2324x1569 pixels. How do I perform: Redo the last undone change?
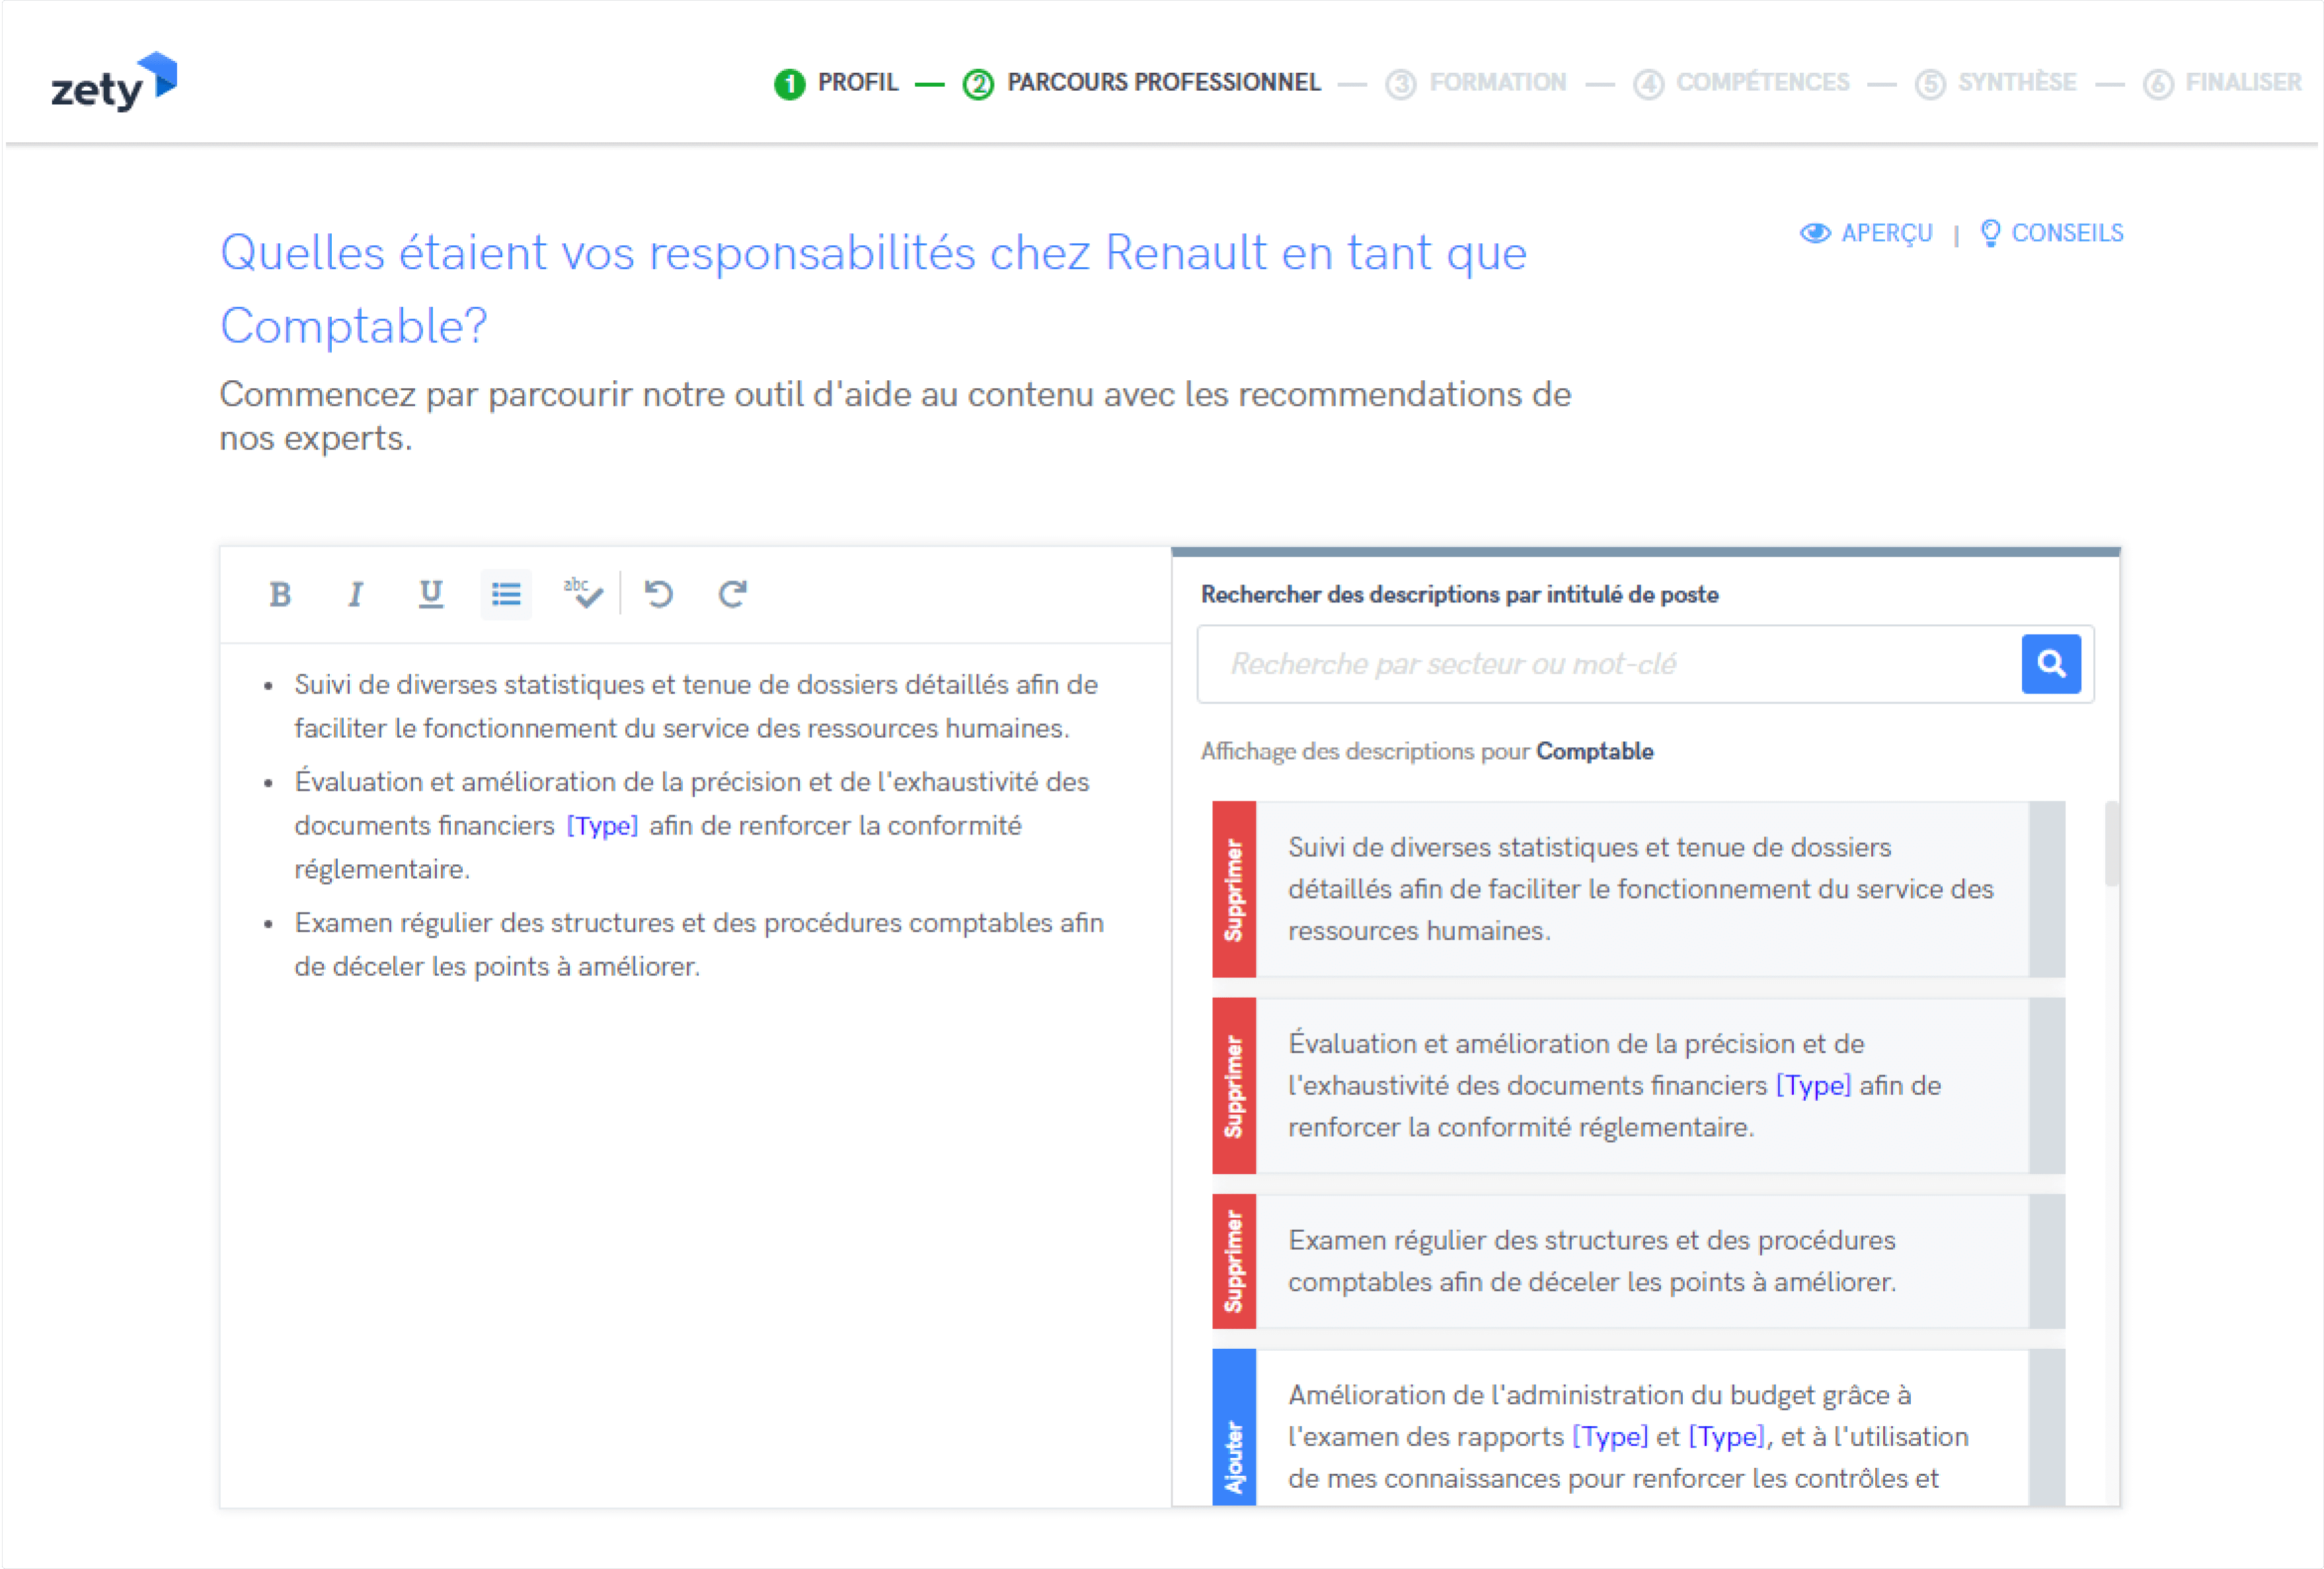pyautogui.click(x=732, y=594)
